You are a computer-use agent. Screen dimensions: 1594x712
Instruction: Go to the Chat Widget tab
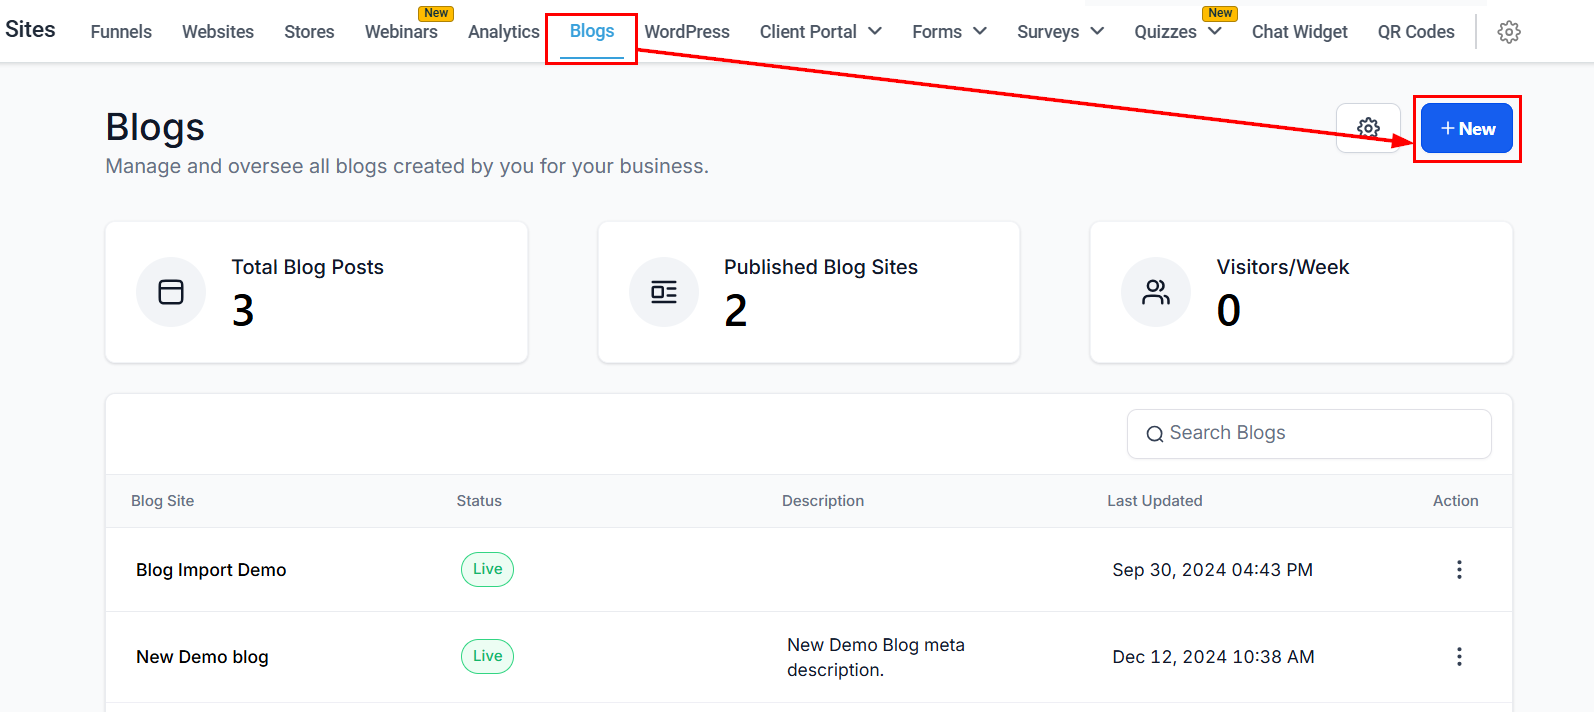1299,32
